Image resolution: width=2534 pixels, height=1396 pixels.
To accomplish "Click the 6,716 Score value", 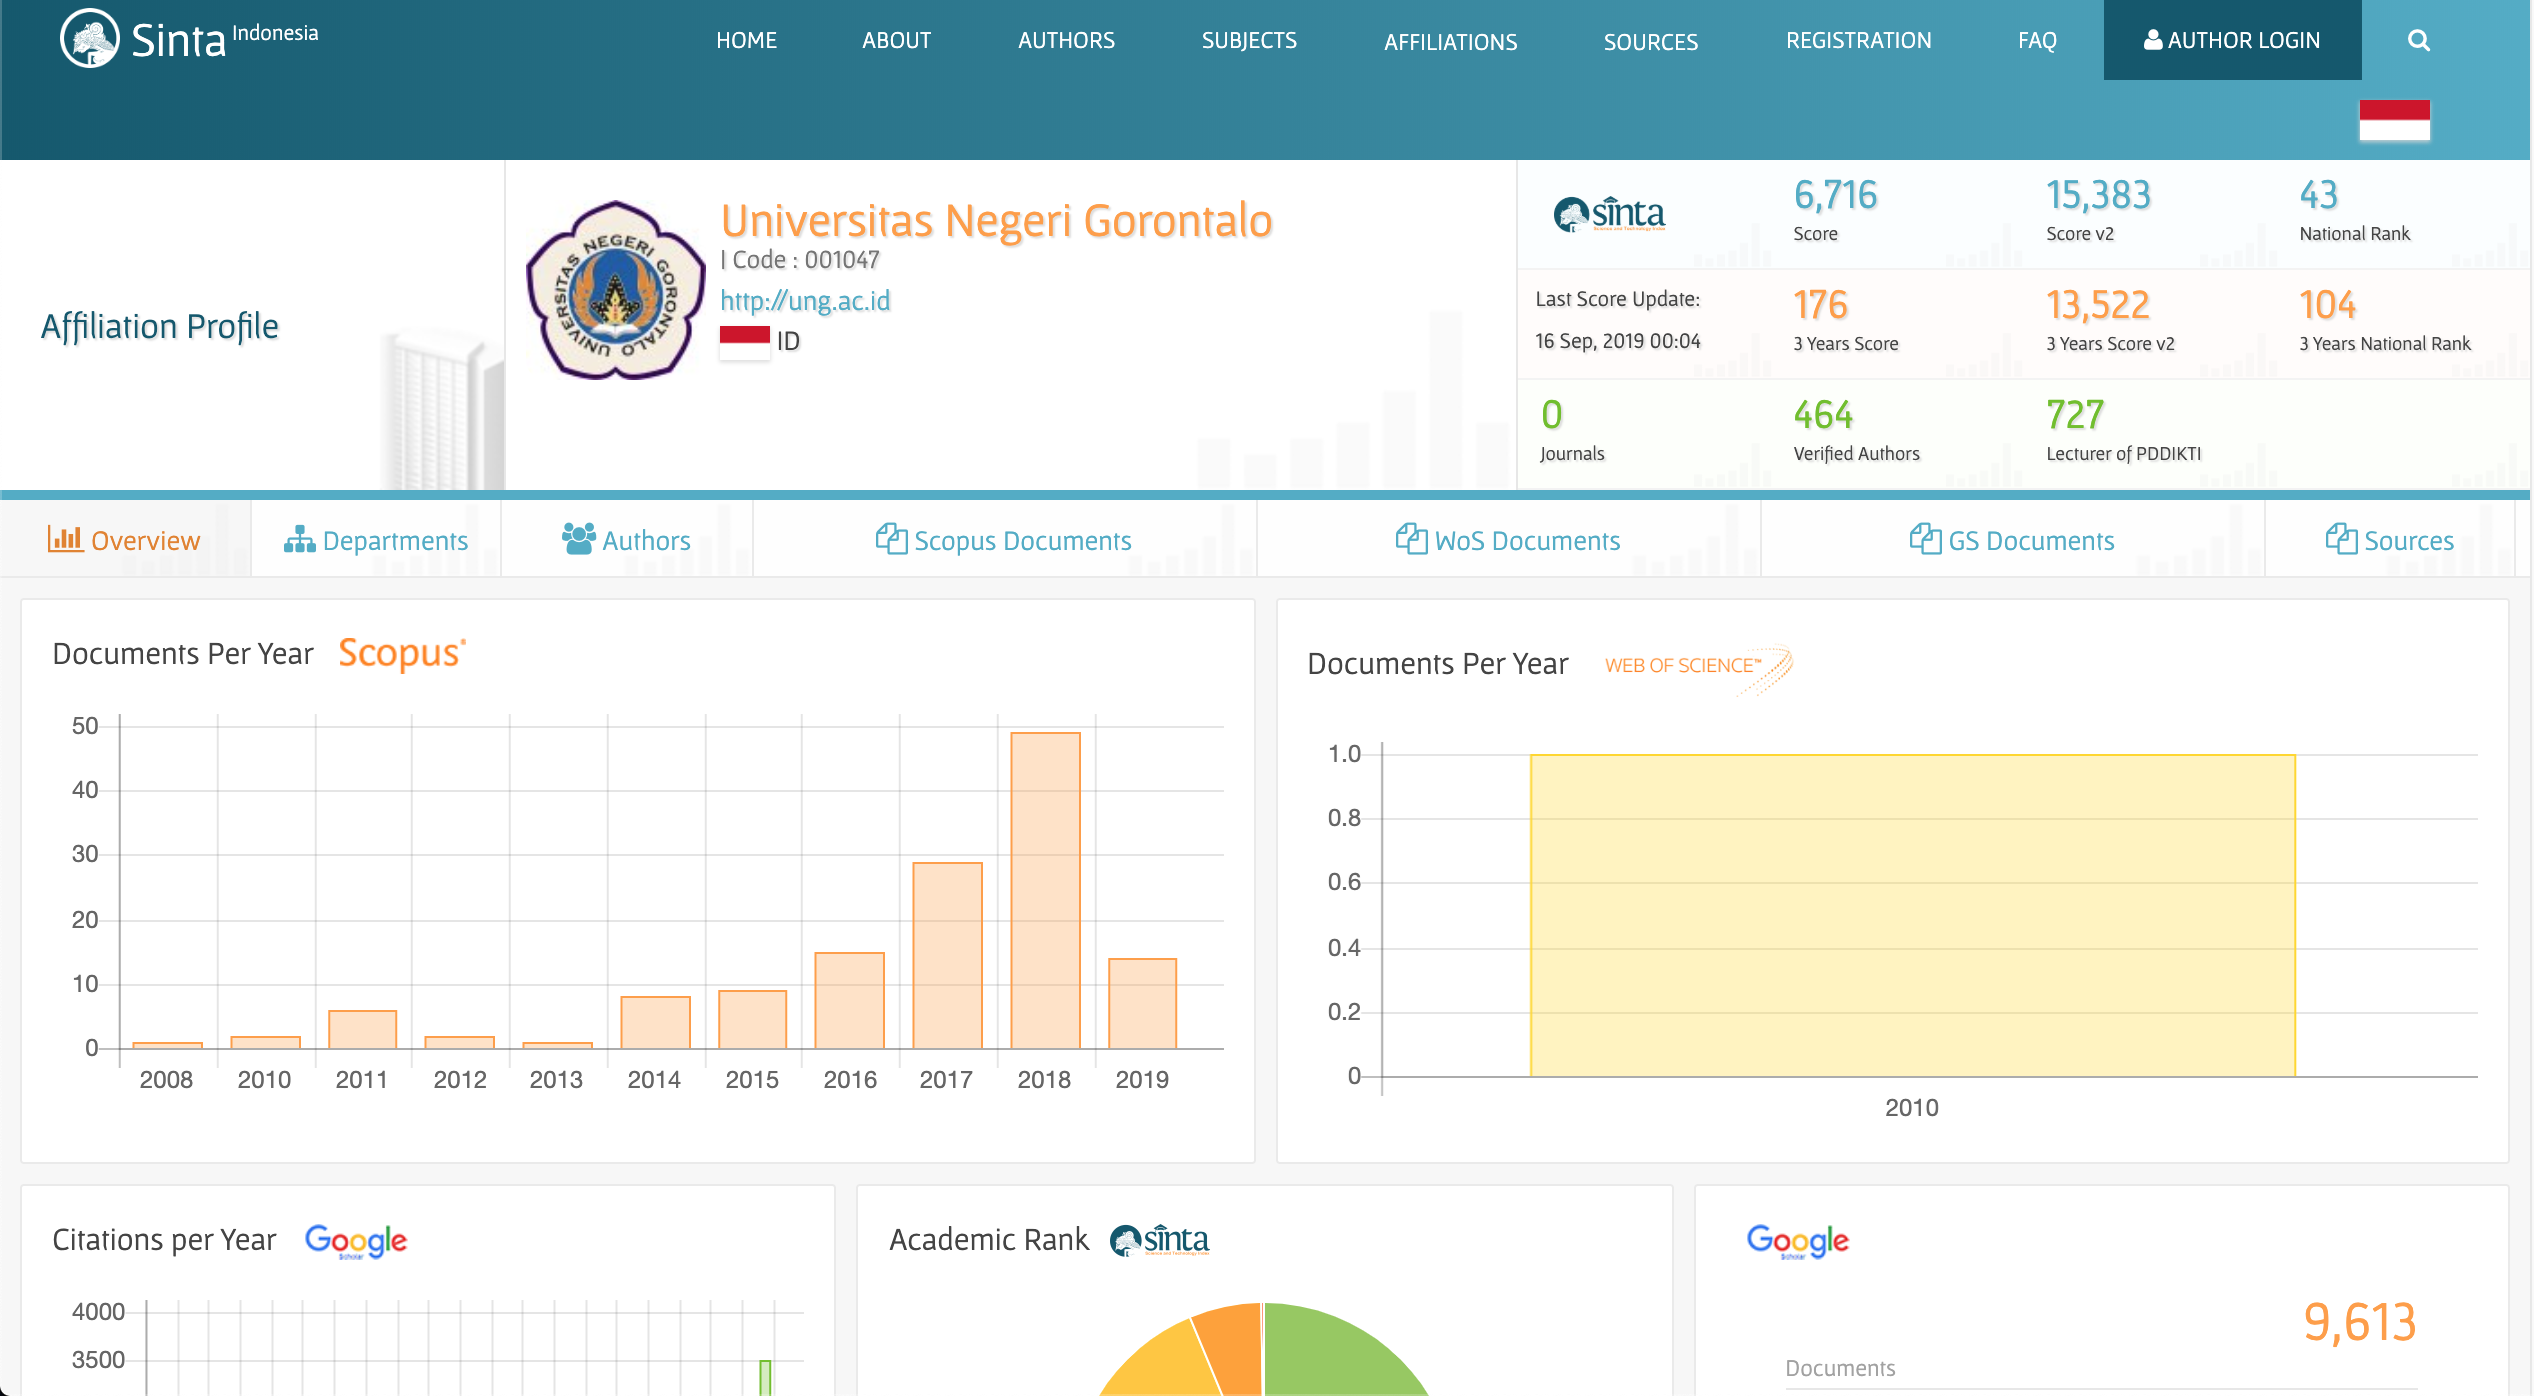I will [1835, 195].
